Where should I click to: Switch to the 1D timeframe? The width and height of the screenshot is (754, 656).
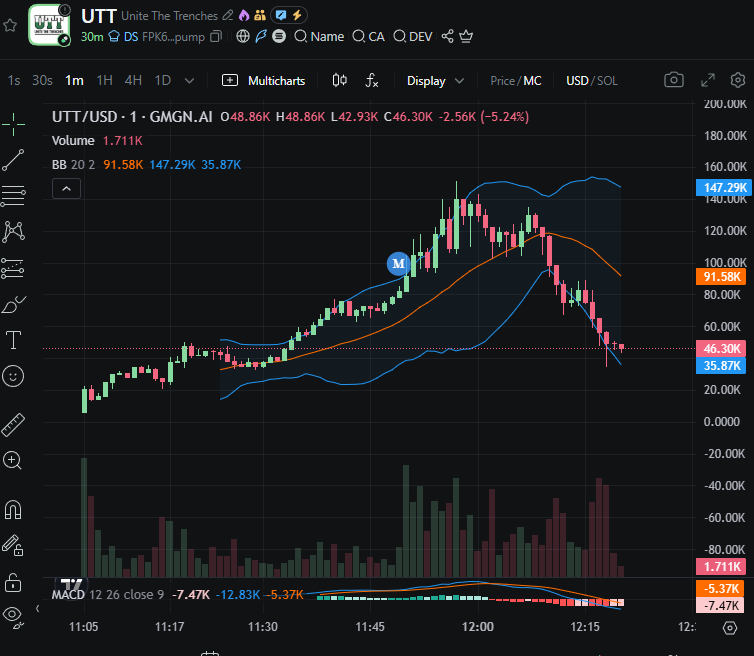tap(163, 81)
